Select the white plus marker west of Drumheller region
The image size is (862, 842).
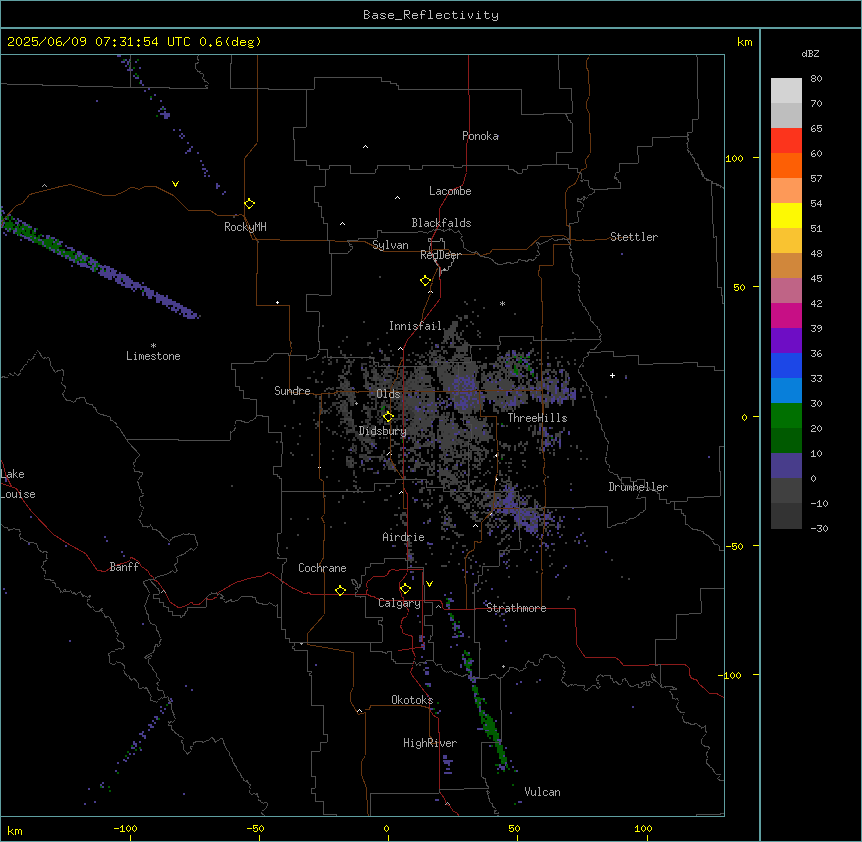click(612, 375)
